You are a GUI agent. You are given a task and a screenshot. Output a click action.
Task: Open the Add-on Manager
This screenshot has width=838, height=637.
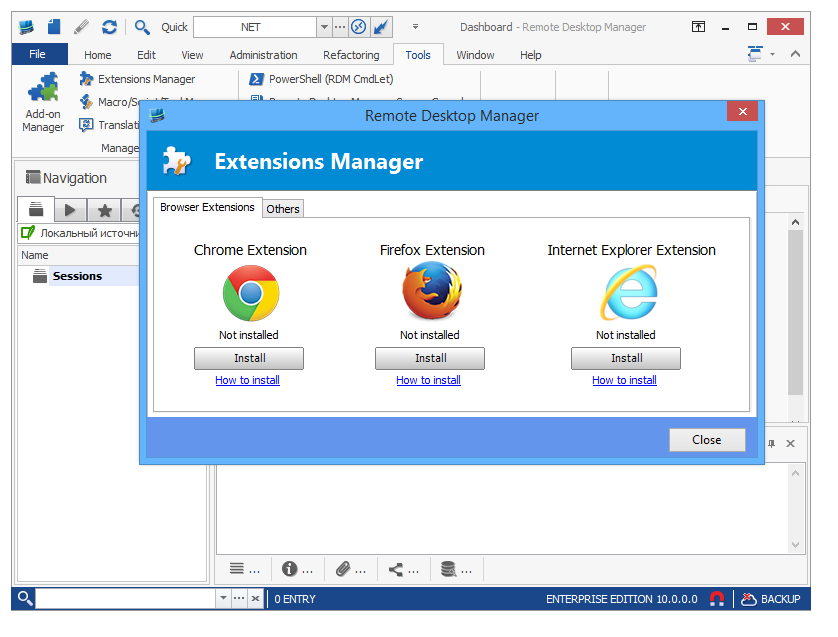pos(43,102)
